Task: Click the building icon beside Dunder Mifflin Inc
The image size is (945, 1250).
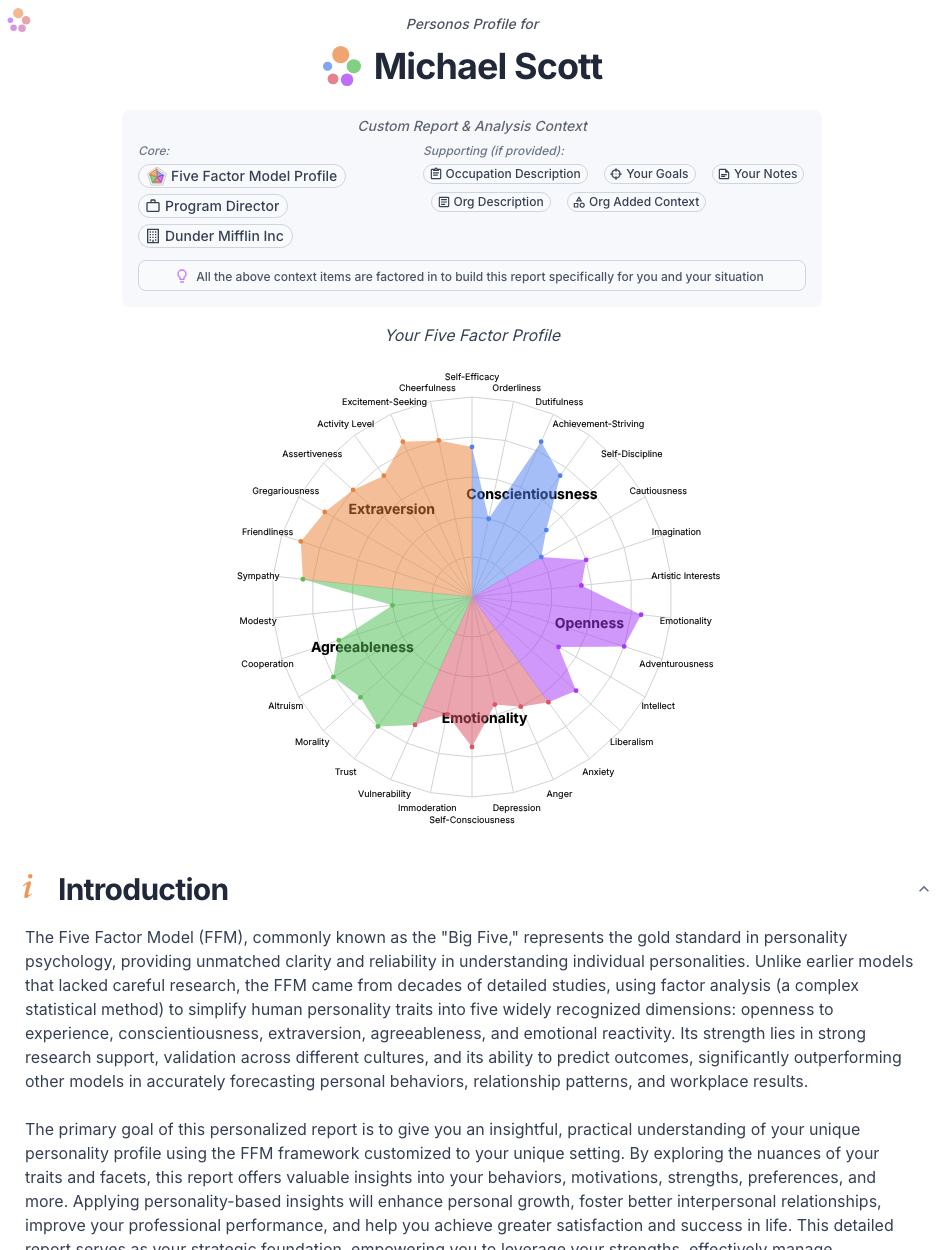Action: click(x=153, y=236)
